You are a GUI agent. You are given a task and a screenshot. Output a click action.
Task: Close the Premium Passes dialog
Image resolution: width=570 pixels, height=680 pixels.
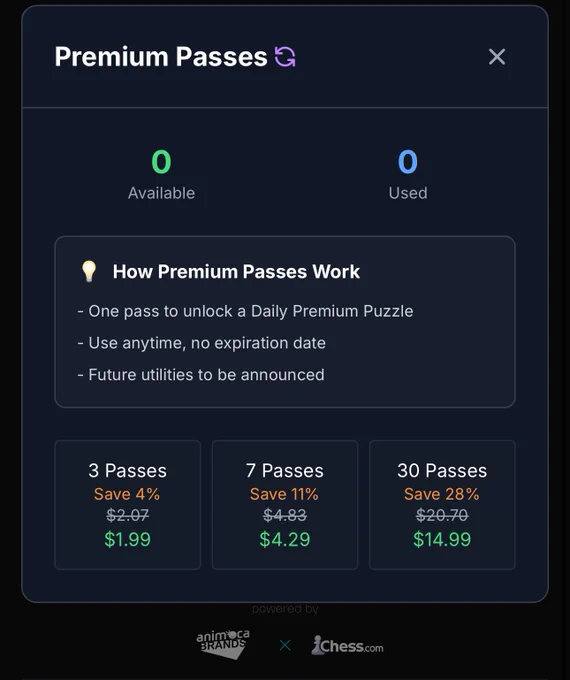tap(497, 57)
